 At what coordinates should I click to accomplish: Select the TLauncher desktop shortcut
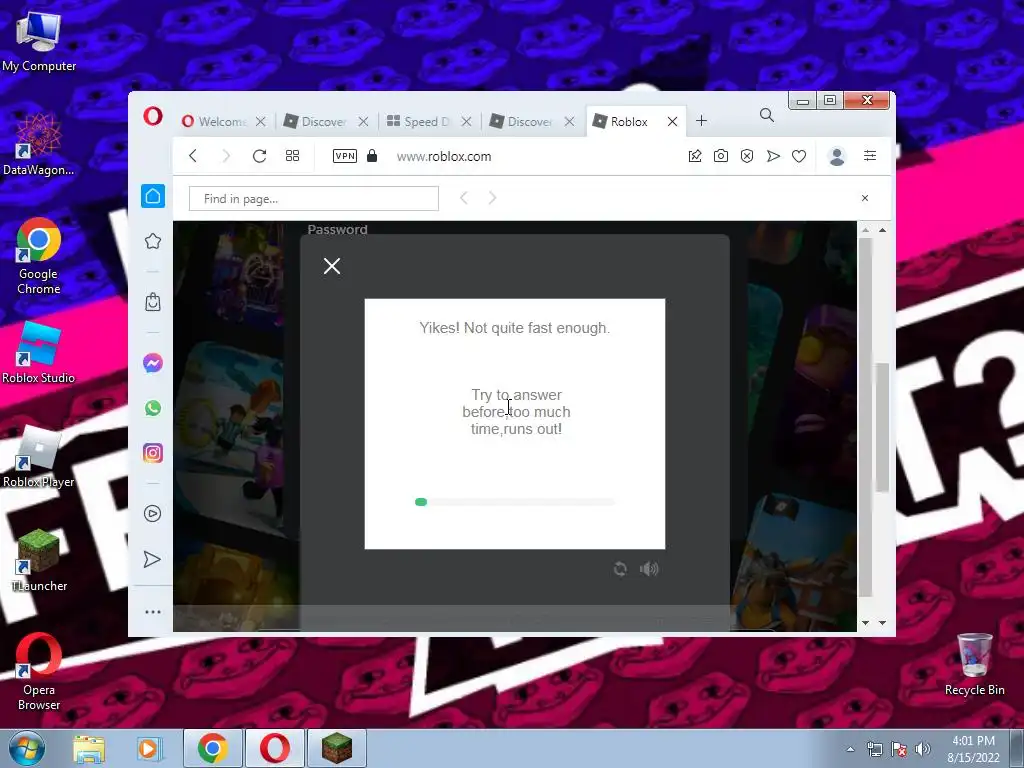[39, 561]
